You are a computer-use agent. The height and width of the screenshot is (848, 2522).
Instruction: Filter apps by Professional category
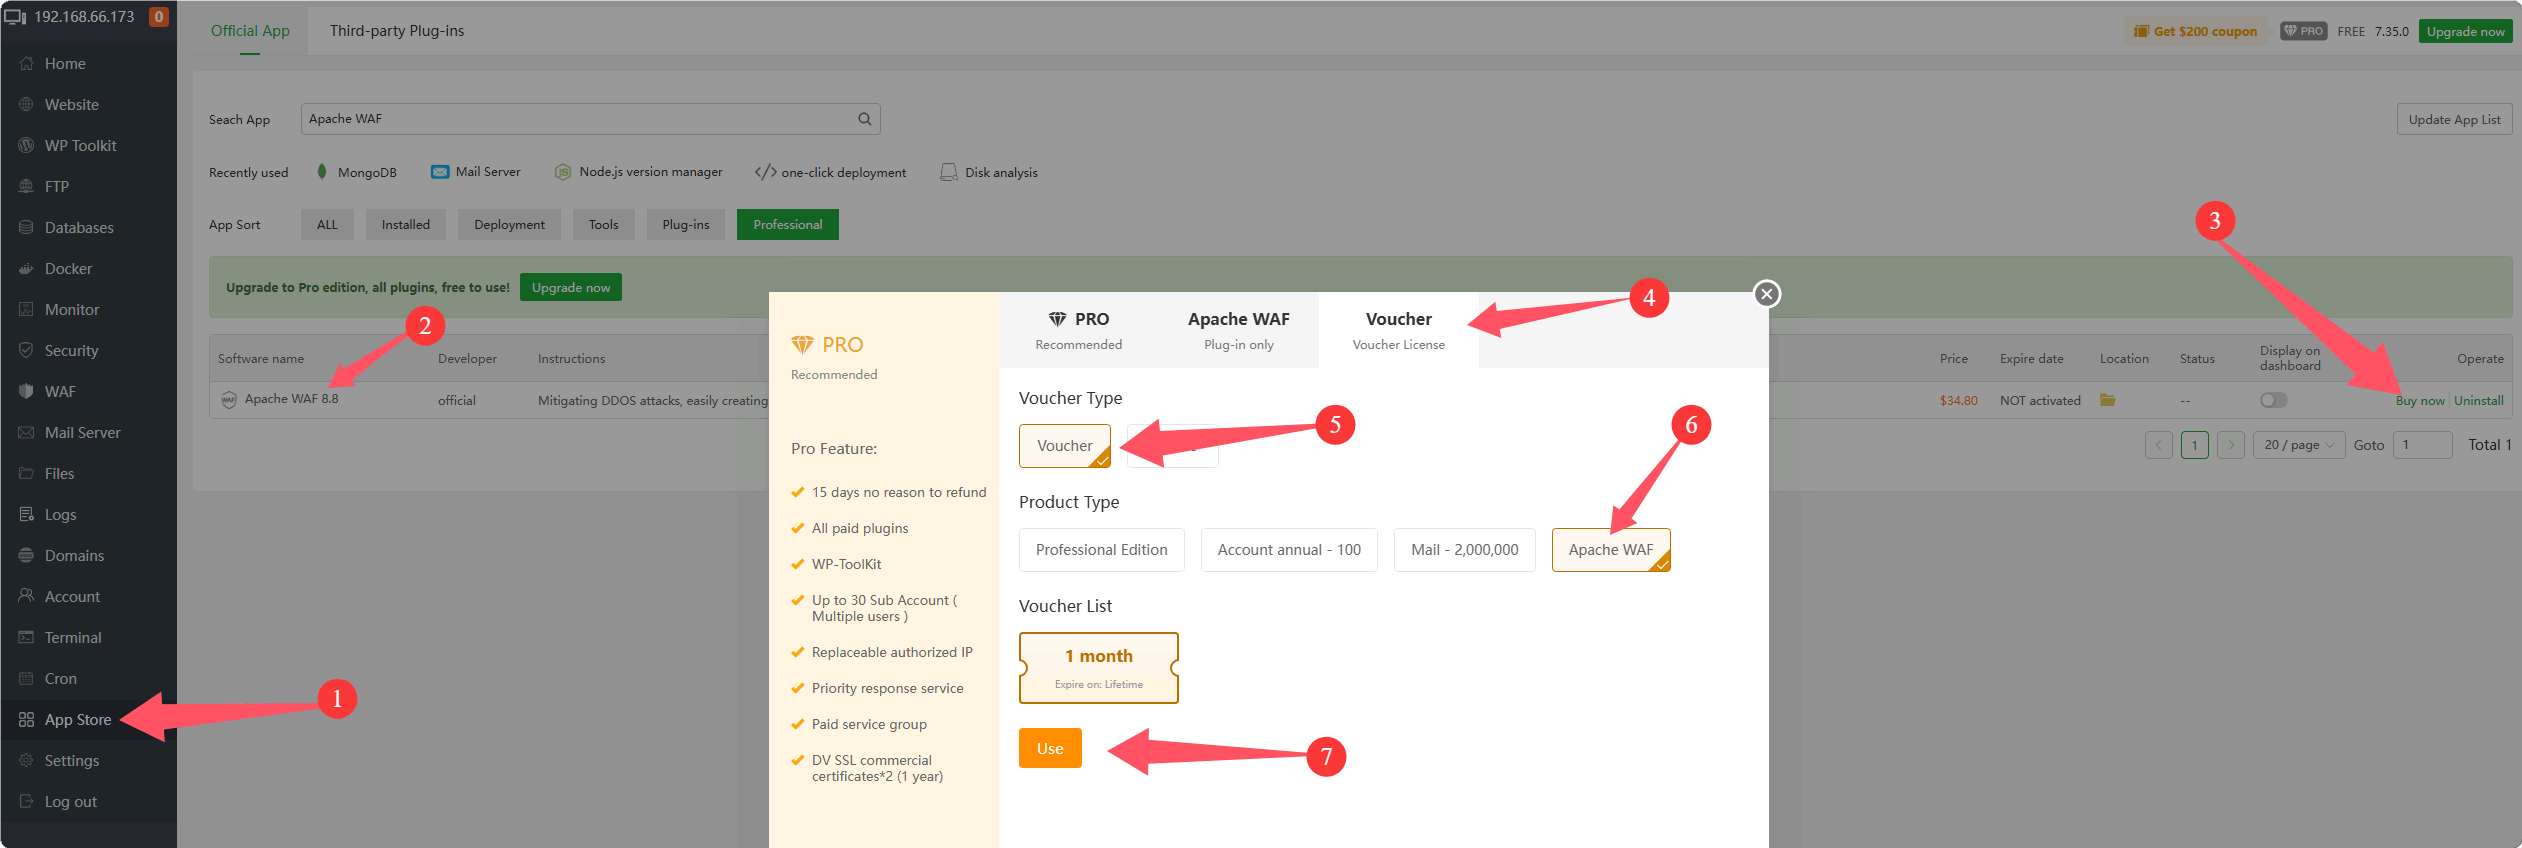(x=788, y=225)
